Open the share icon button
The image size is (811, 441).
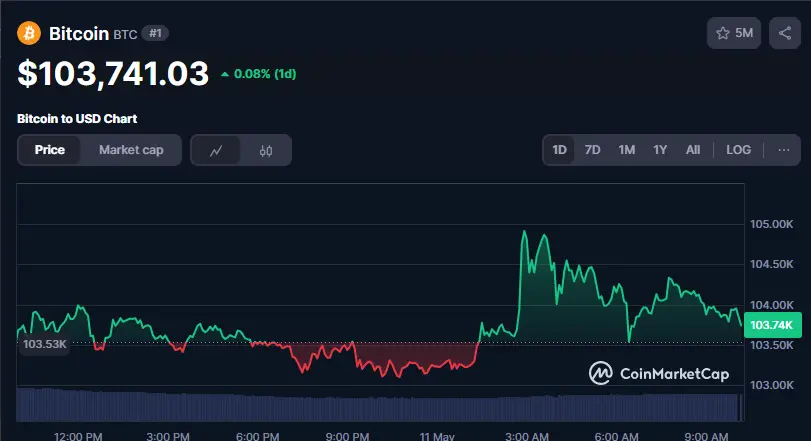[785, 33]
